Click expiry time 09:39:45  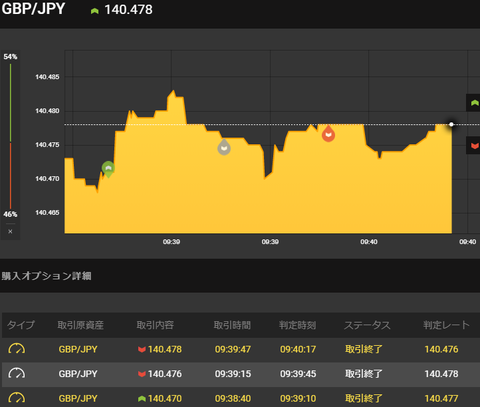point(298,374)
